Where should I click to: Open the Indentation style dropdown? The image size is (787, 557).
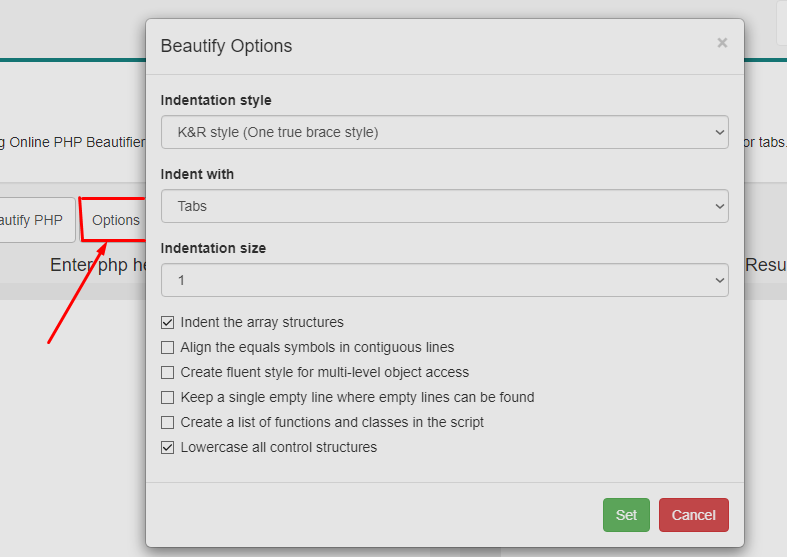click(x=444, y=132)
